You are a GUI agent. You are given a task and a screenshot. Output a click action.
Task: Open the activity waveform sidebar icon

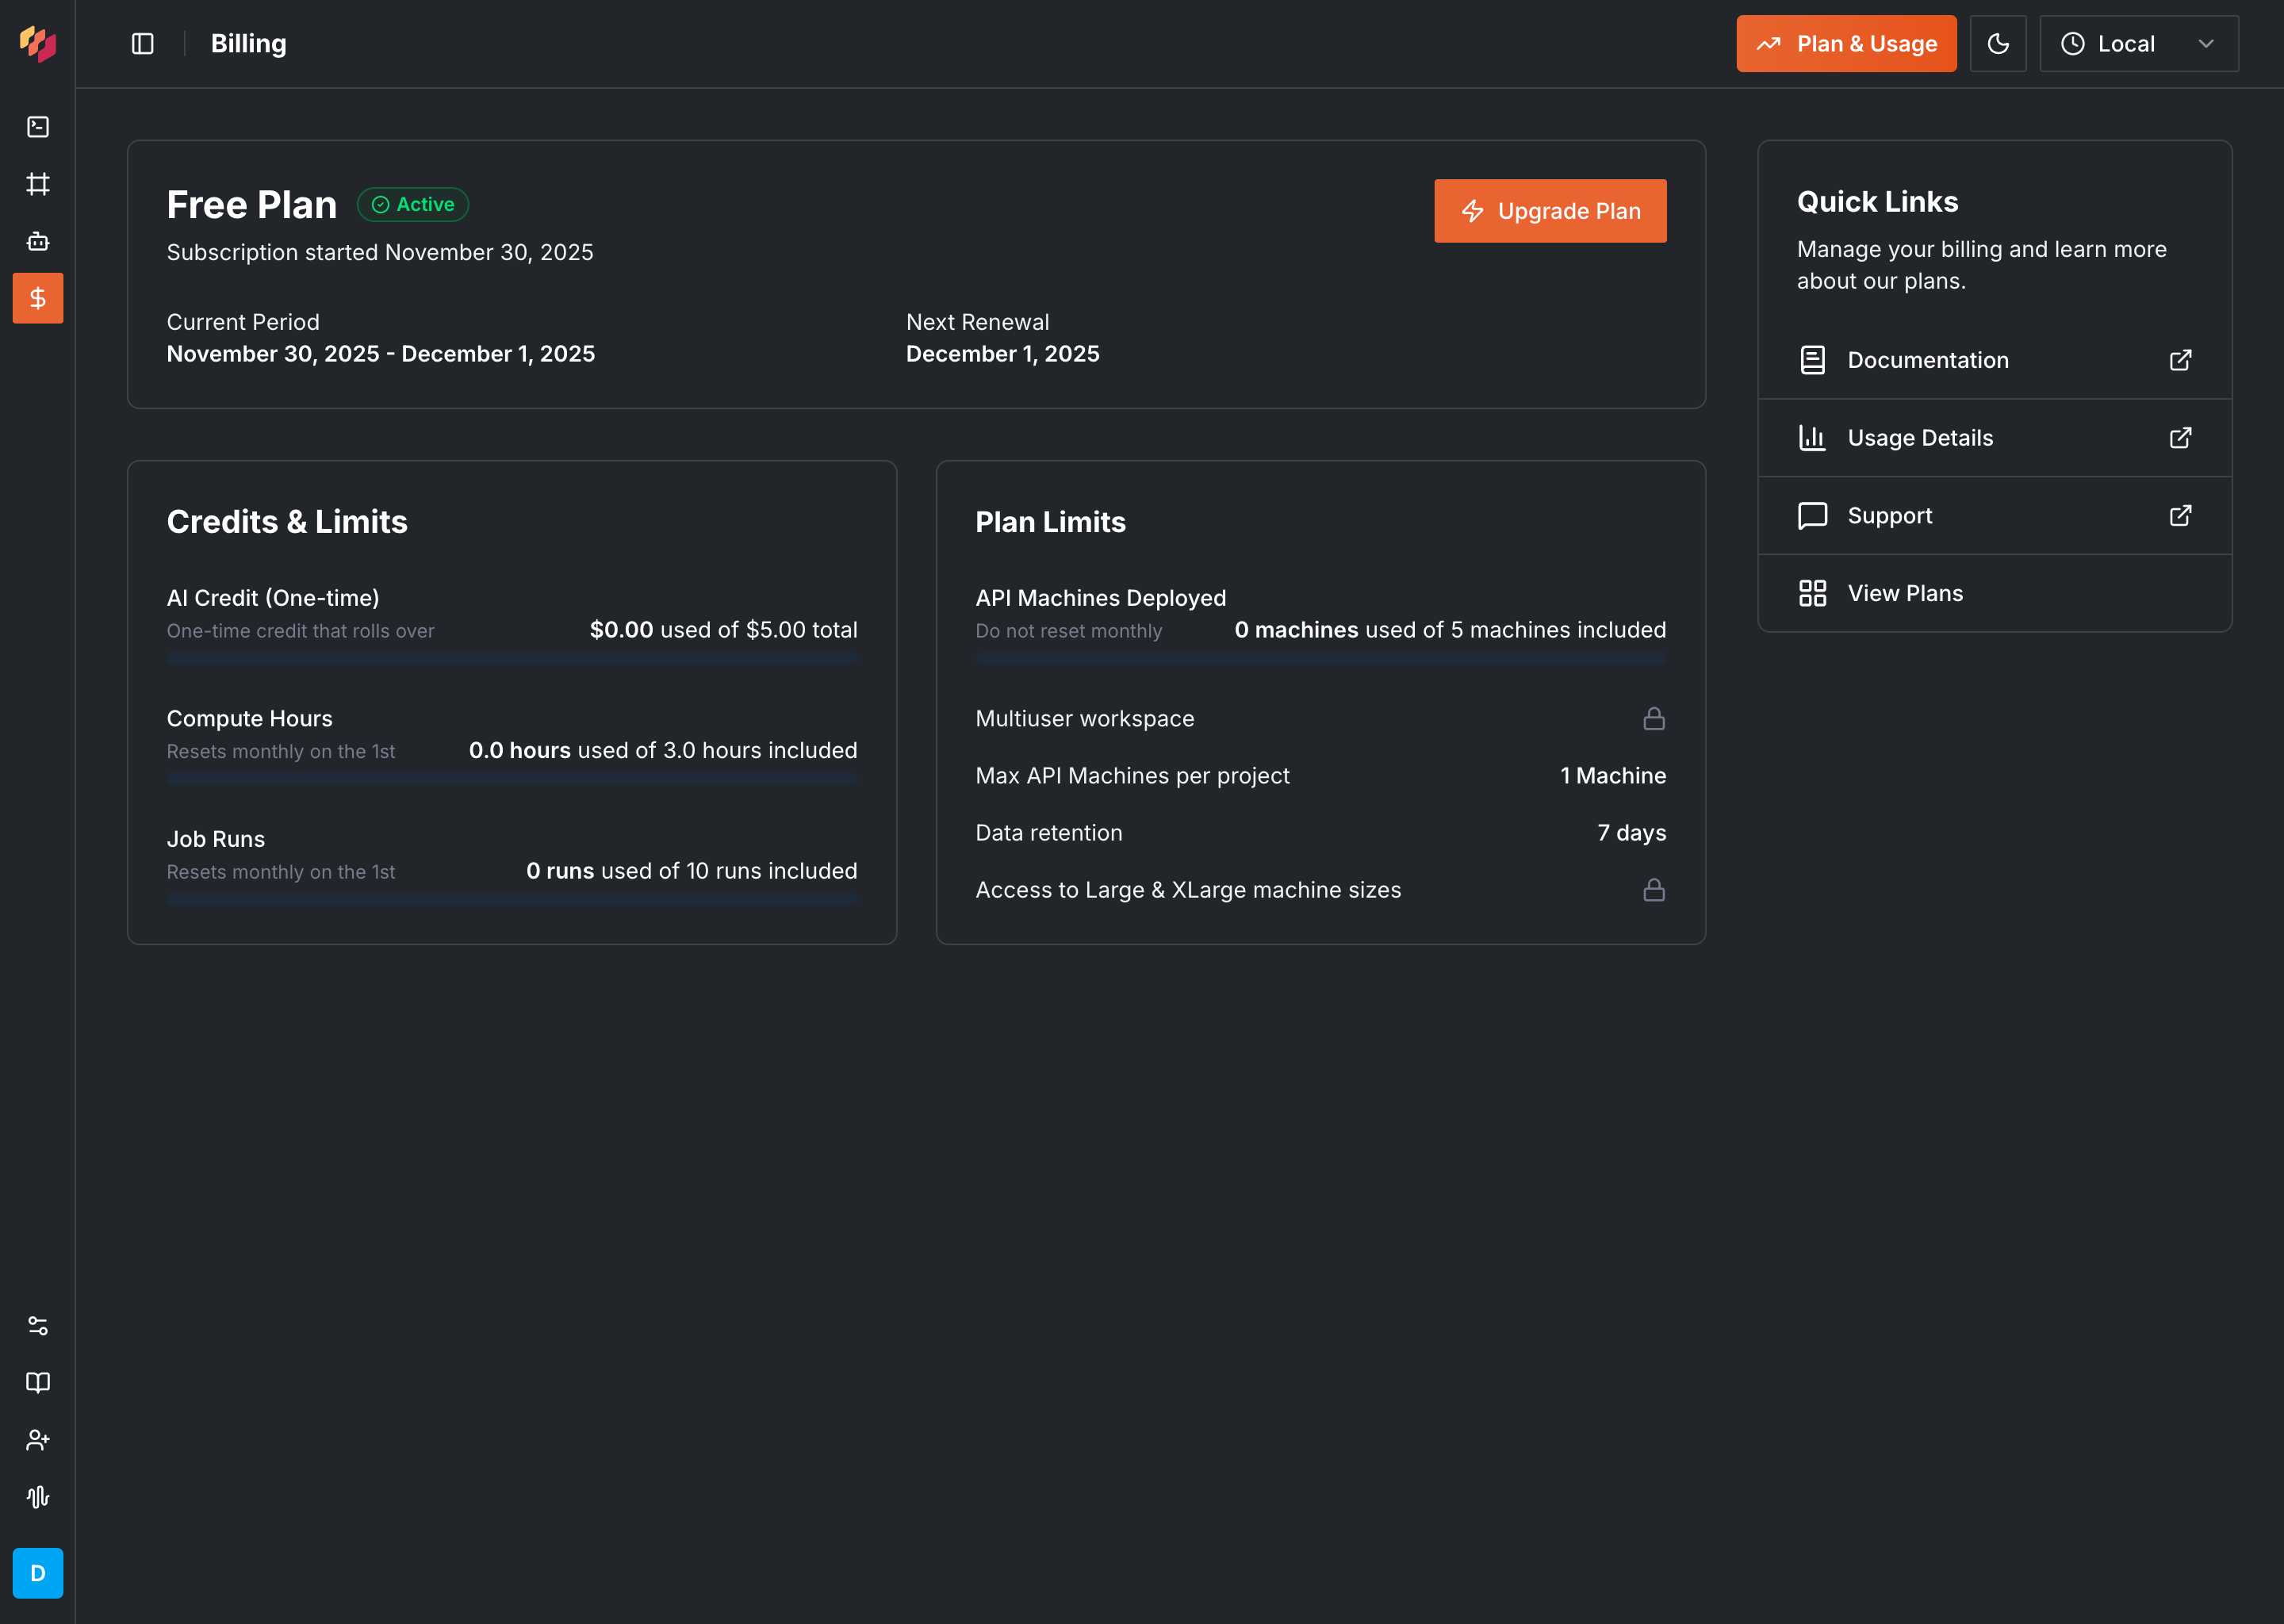38,1497
